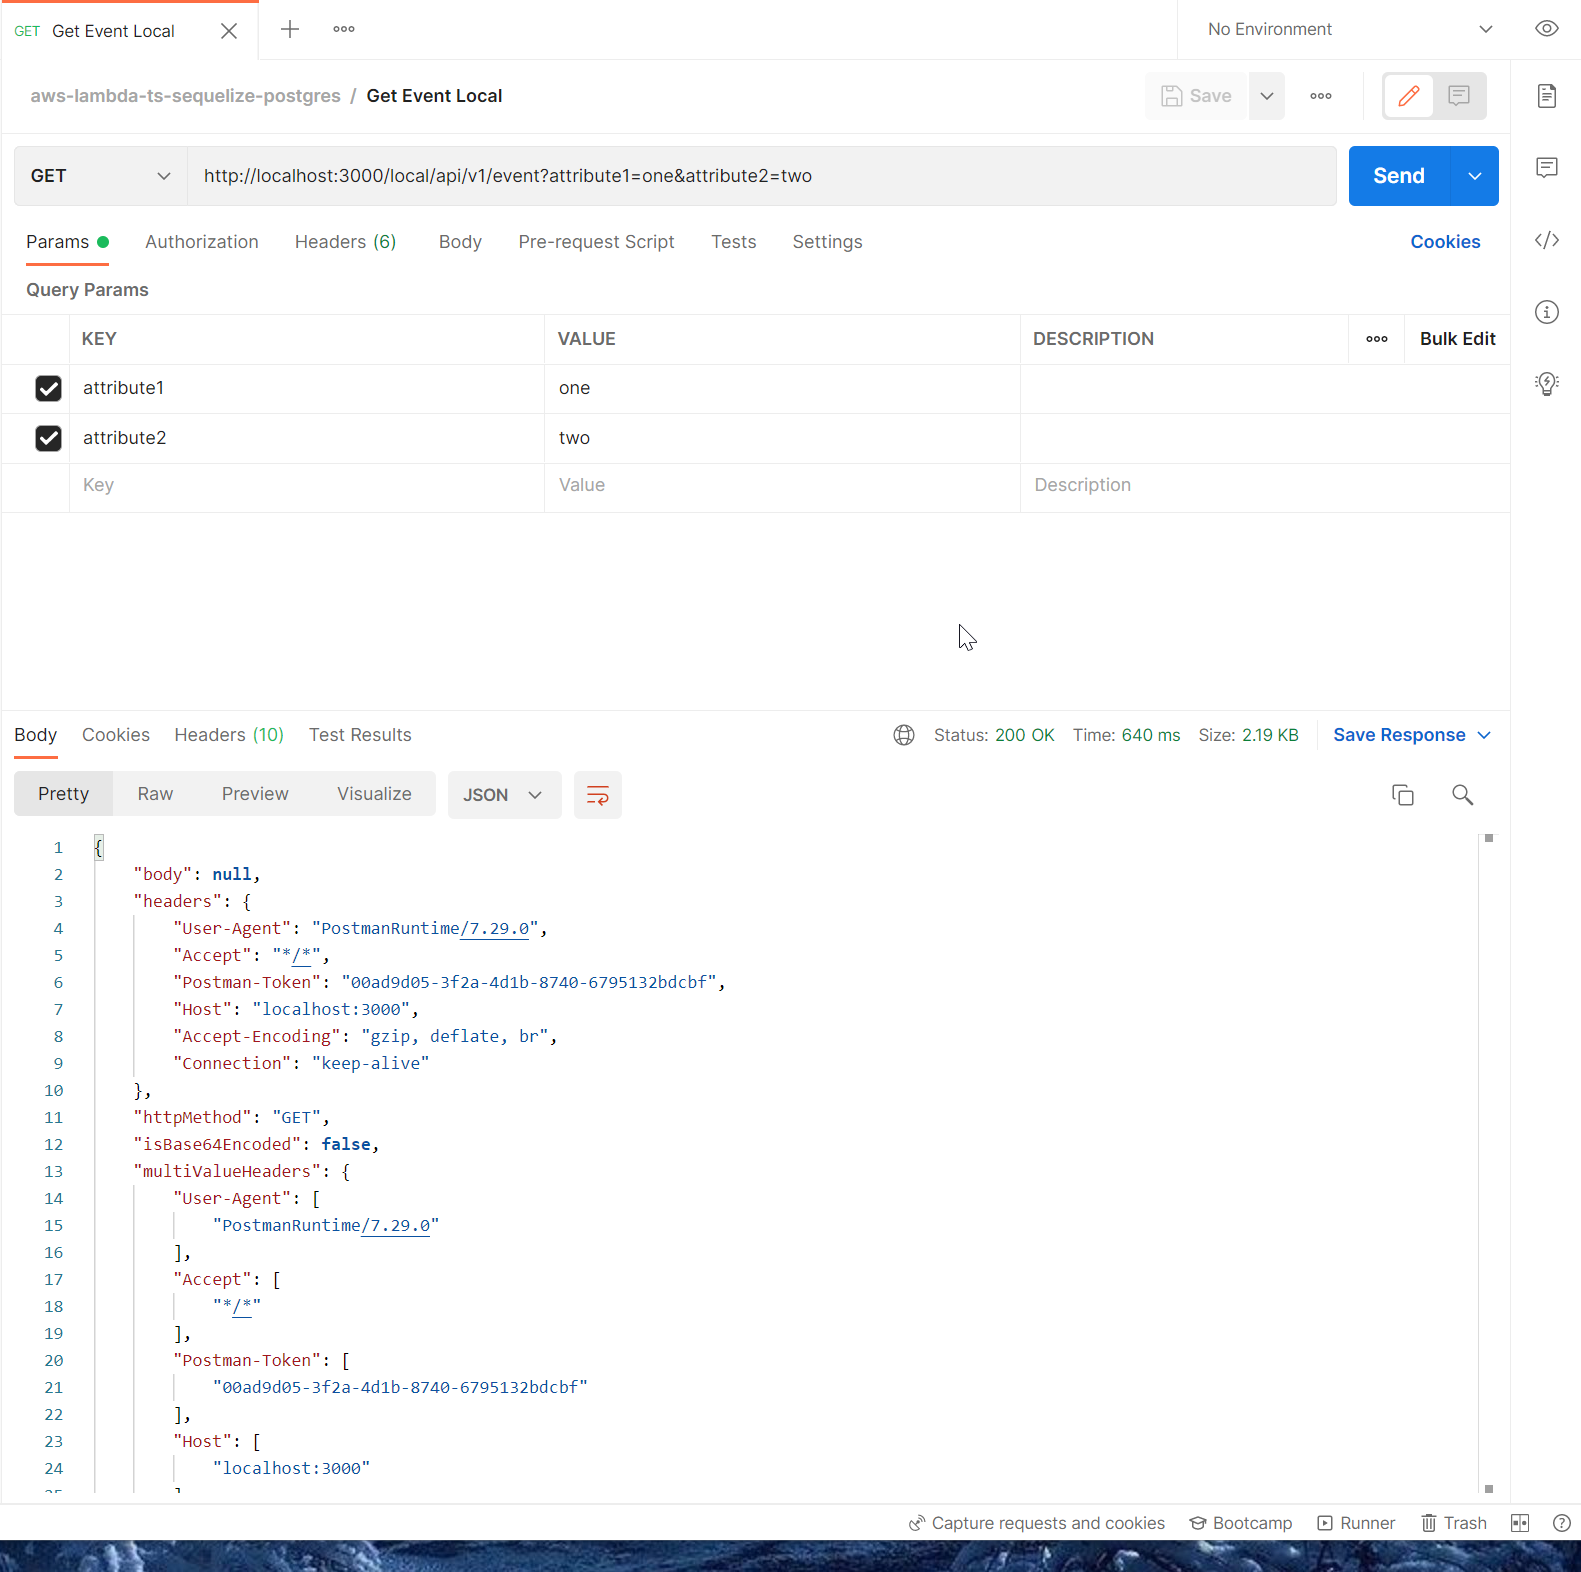
Task: Select the request Headers (6) tab
Action: pos(346,242)
